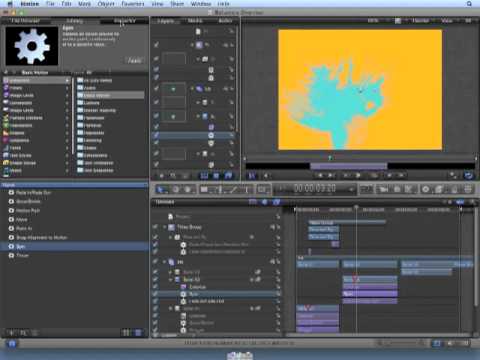480x360 pixels.
Task: Click full-screen player icon below canvas
Action: pos(453,175)
